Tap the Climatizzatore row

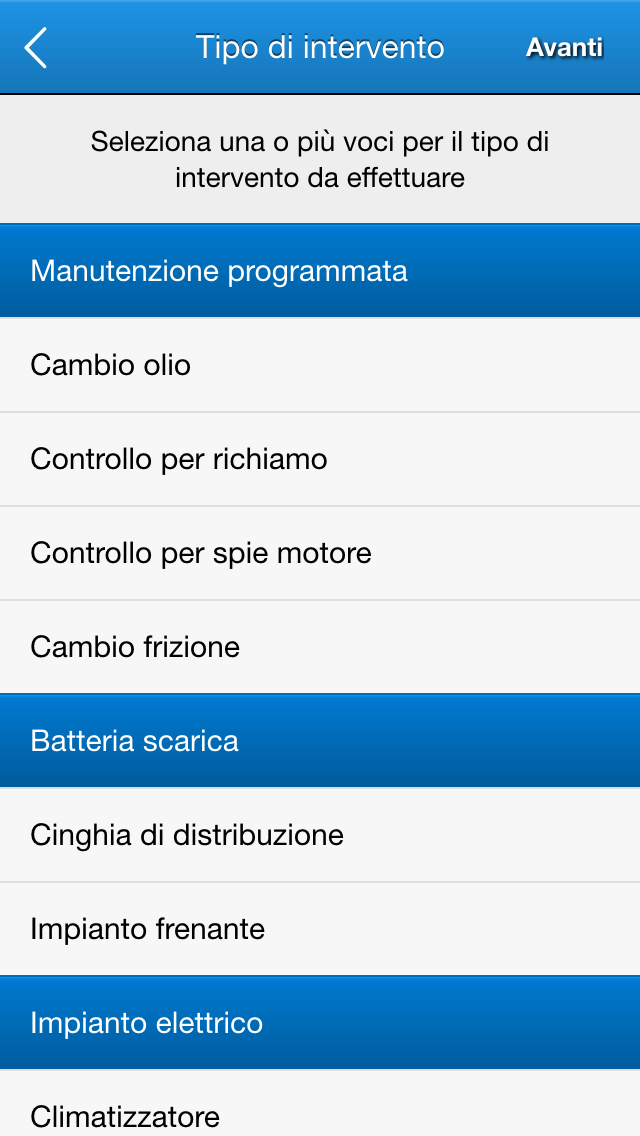click(320, 1112)
